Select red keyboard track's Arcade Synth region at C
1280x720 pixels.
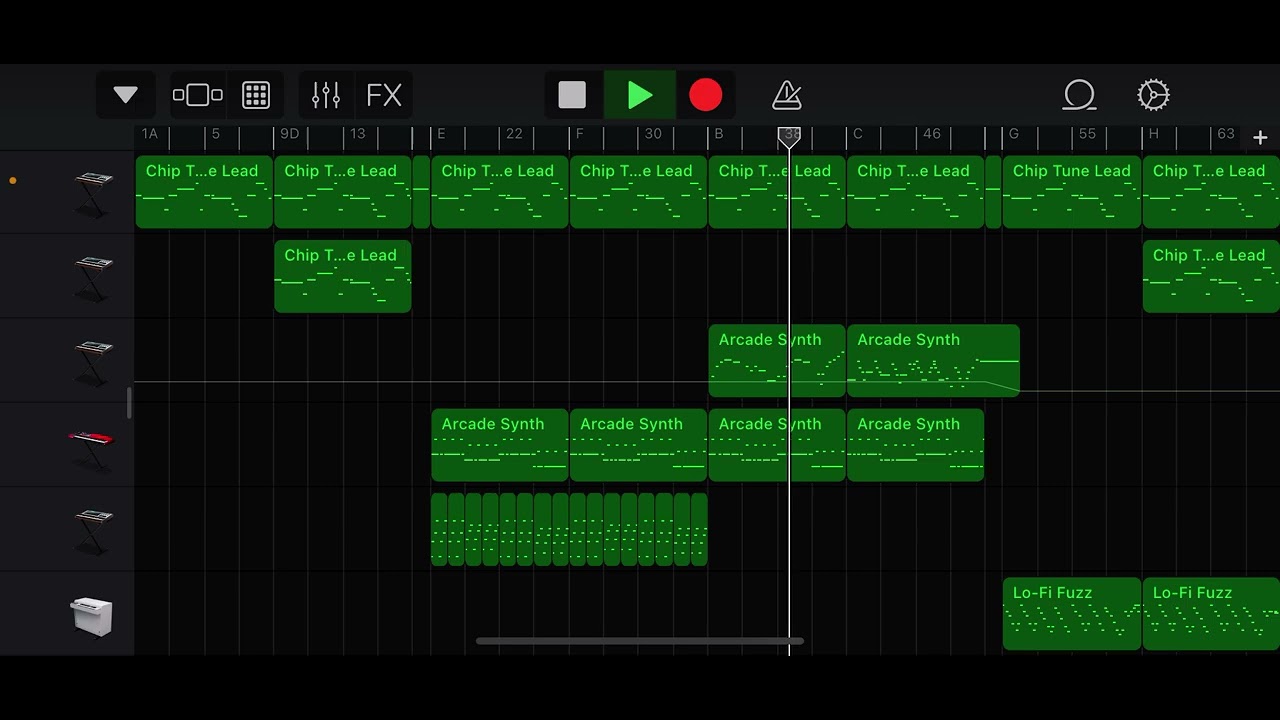[x=915, y=445]
